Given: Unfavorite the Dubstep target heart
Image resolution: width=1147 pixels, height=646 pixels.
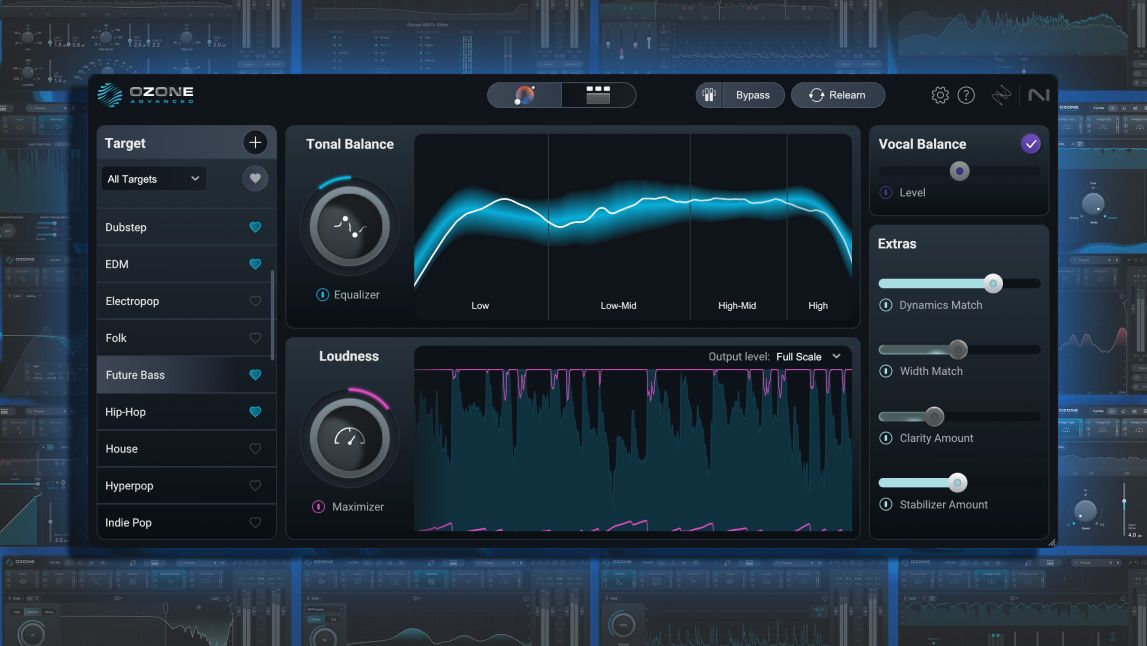Looking at the screenshot, I should pyautogui.click(x=254, y=227).
